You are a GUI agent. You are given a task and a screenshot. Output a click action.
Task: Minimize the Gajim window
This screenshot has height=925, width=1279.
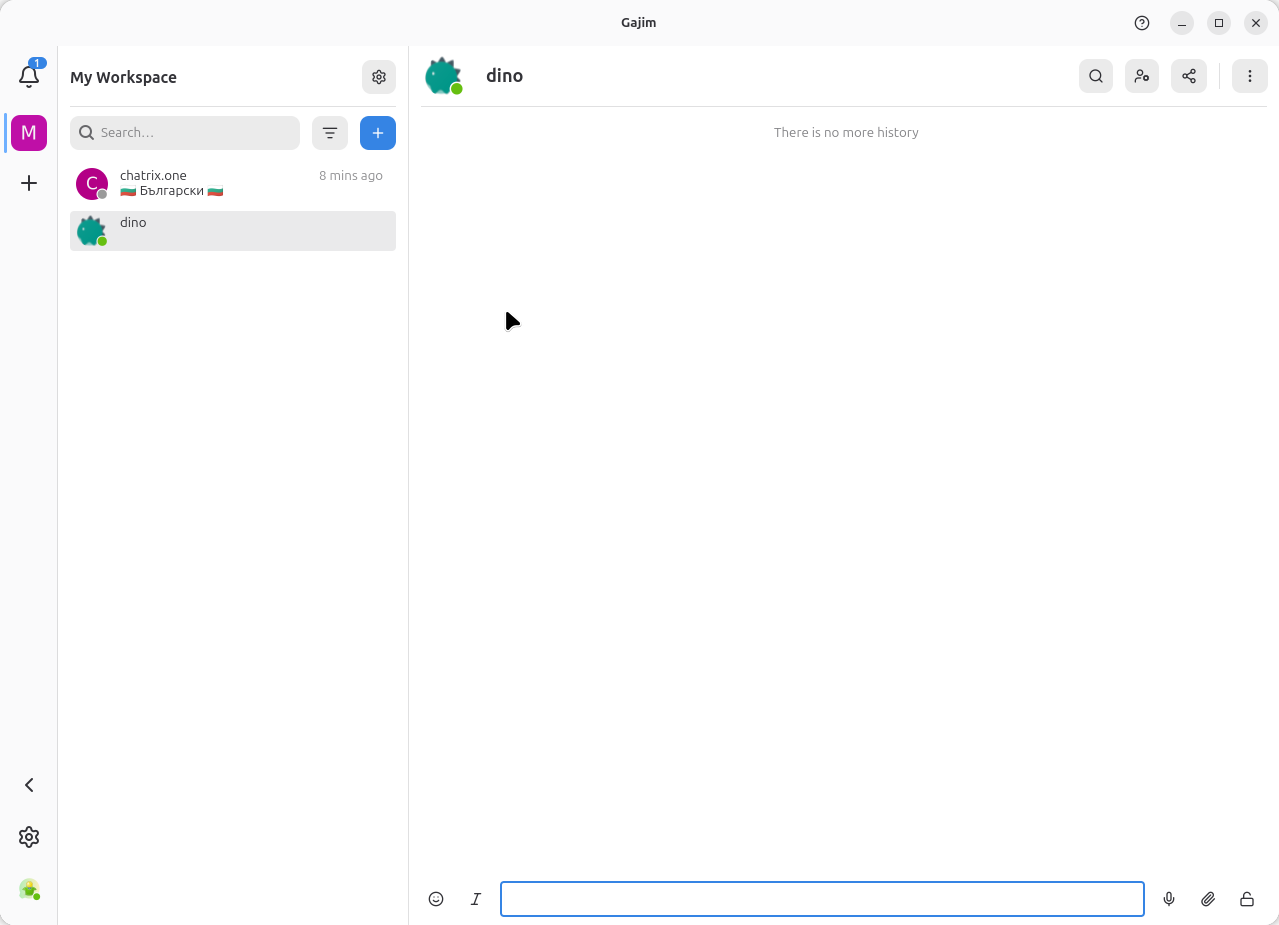[x=1182, y=23]
